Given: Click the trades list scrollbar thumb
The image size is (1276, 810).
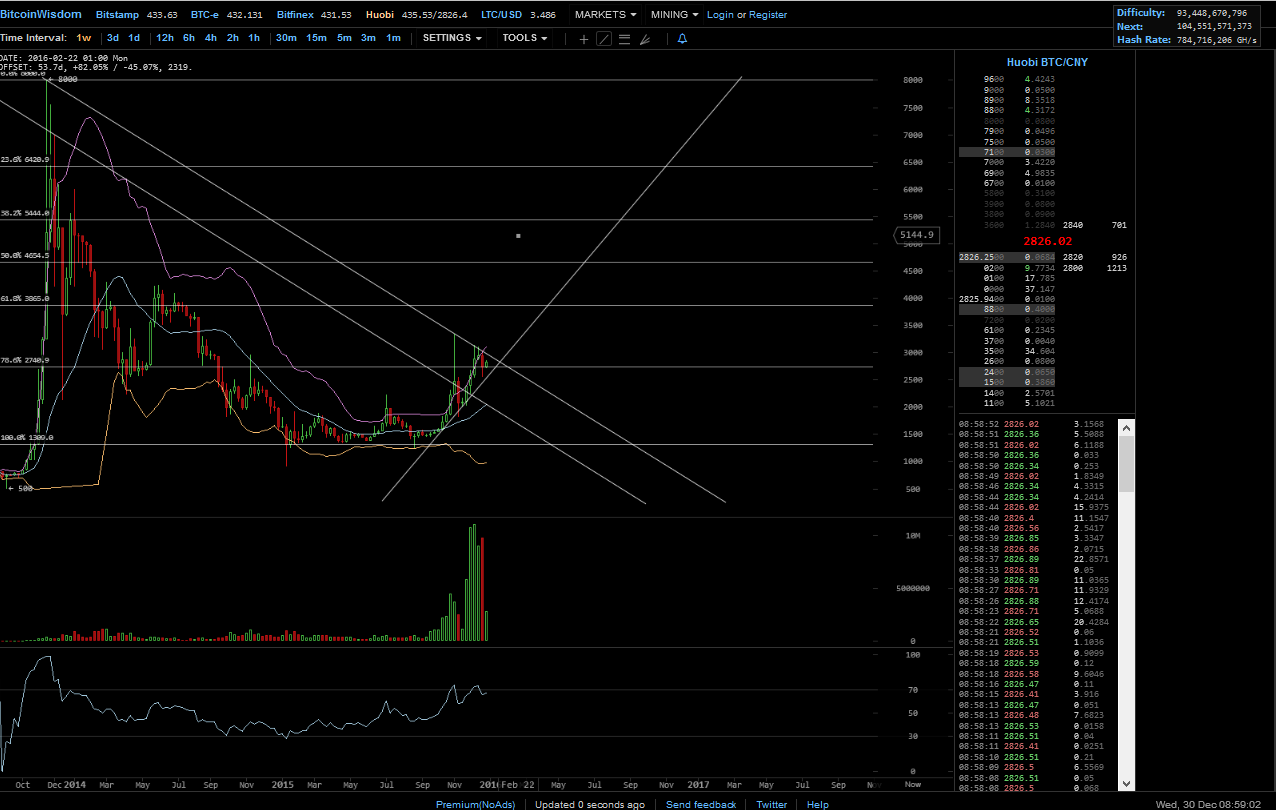Looking at the screenshot, I should [1127, 464].
